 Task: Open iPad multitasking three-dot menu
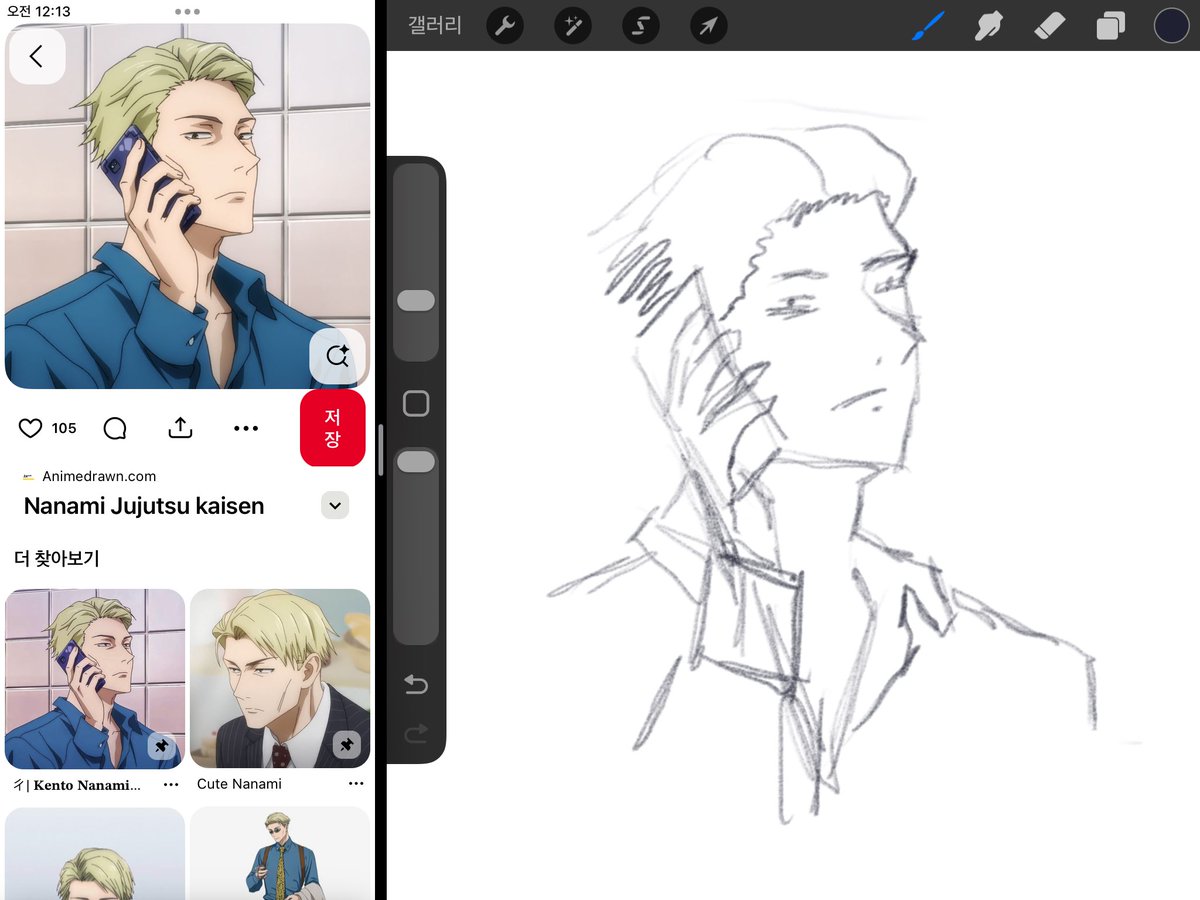click(187, 12)
